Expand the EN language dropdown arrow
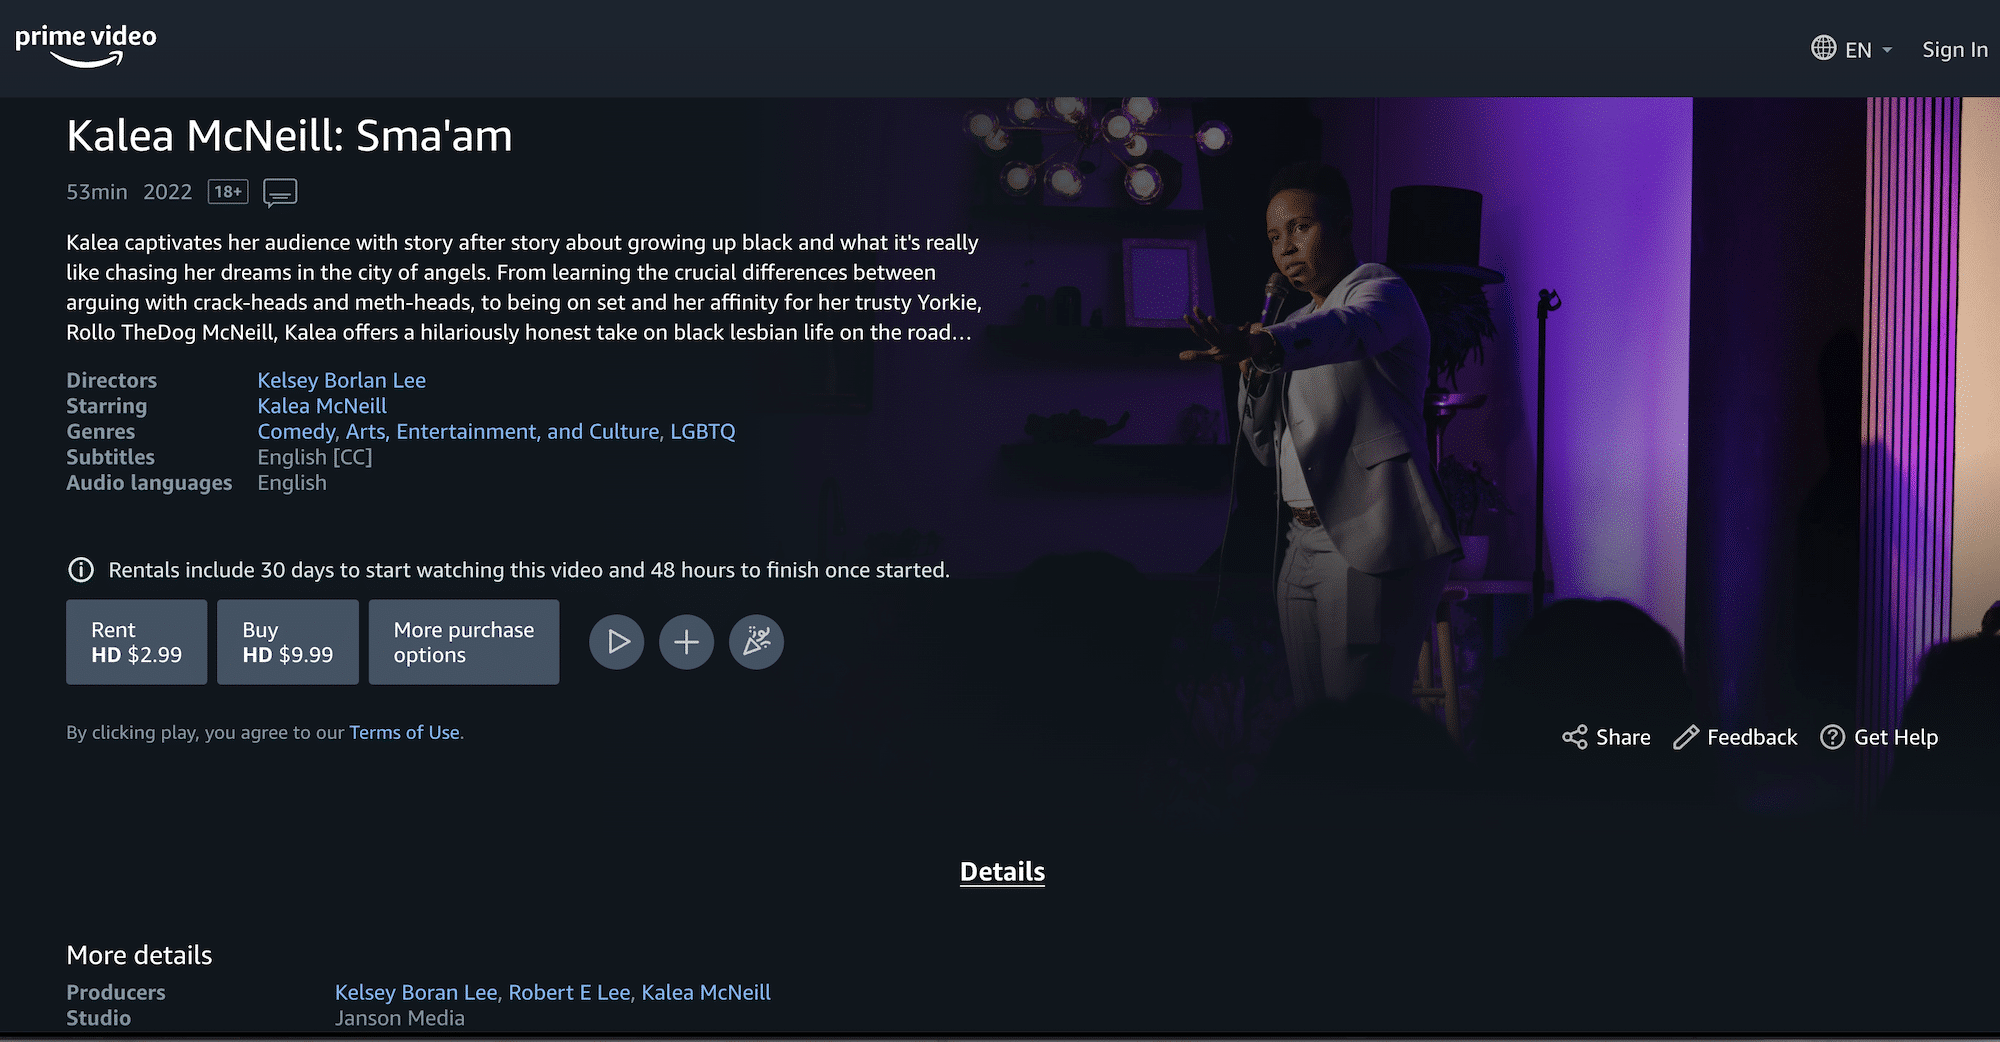2000x1042 pixels. [1887, 49]
